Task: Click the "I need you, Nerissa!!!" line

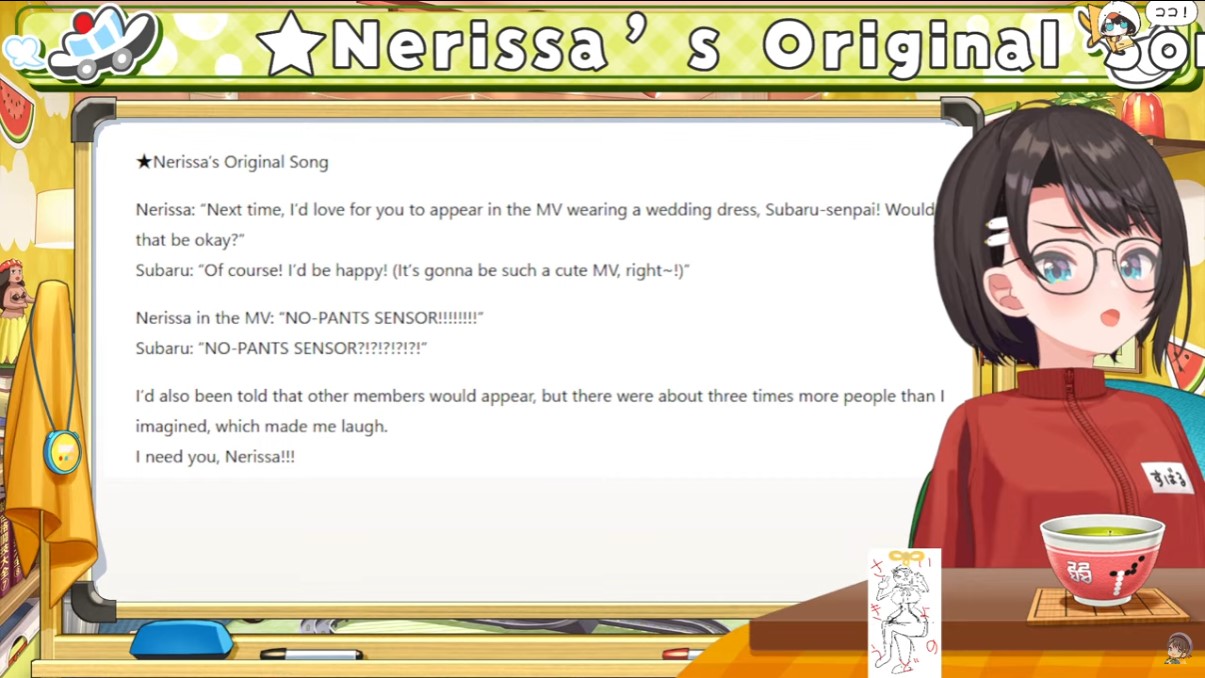Action: coord(215,457)
